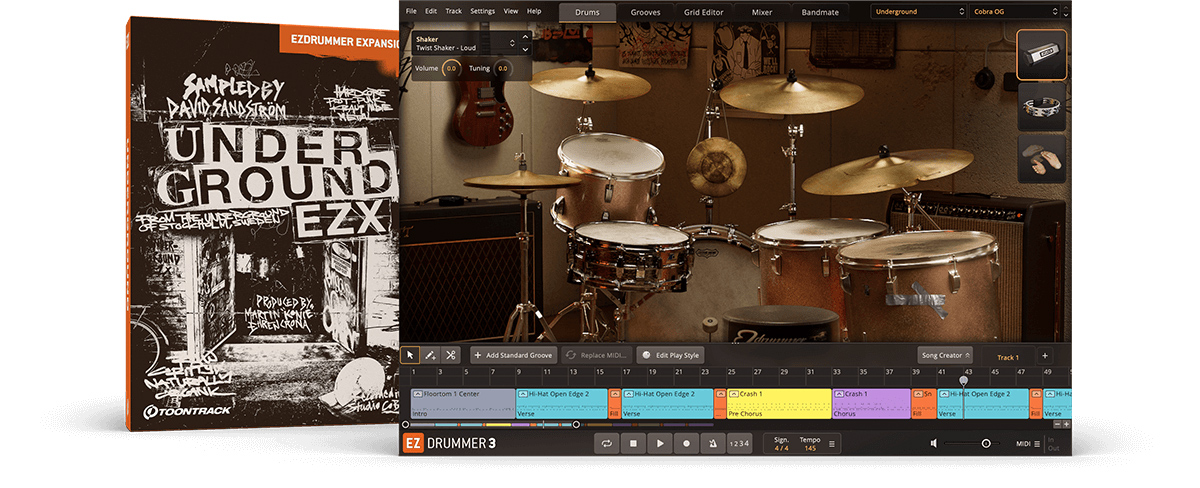
Task: Toggle collapse arrow on Fill Sn block
Action: coord(918,394)
